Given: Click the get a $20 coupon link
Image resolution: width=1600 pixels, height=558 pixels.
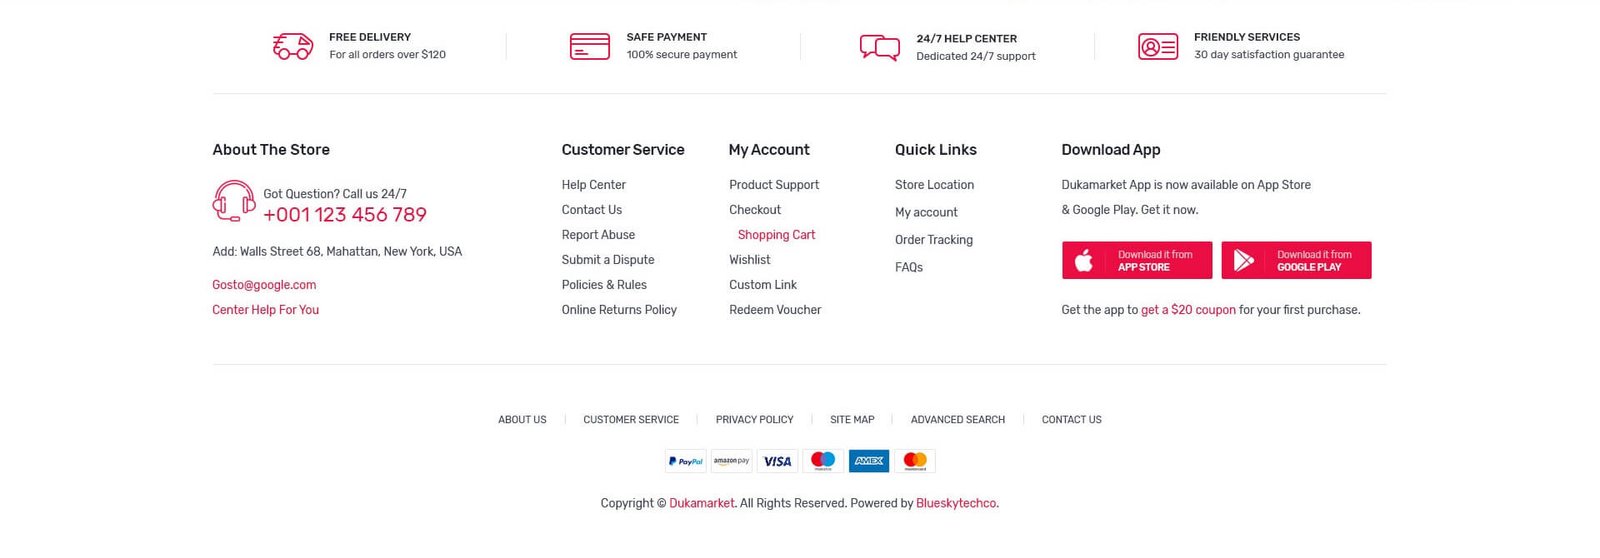Looking at the screenshot, I should 1188,310.
